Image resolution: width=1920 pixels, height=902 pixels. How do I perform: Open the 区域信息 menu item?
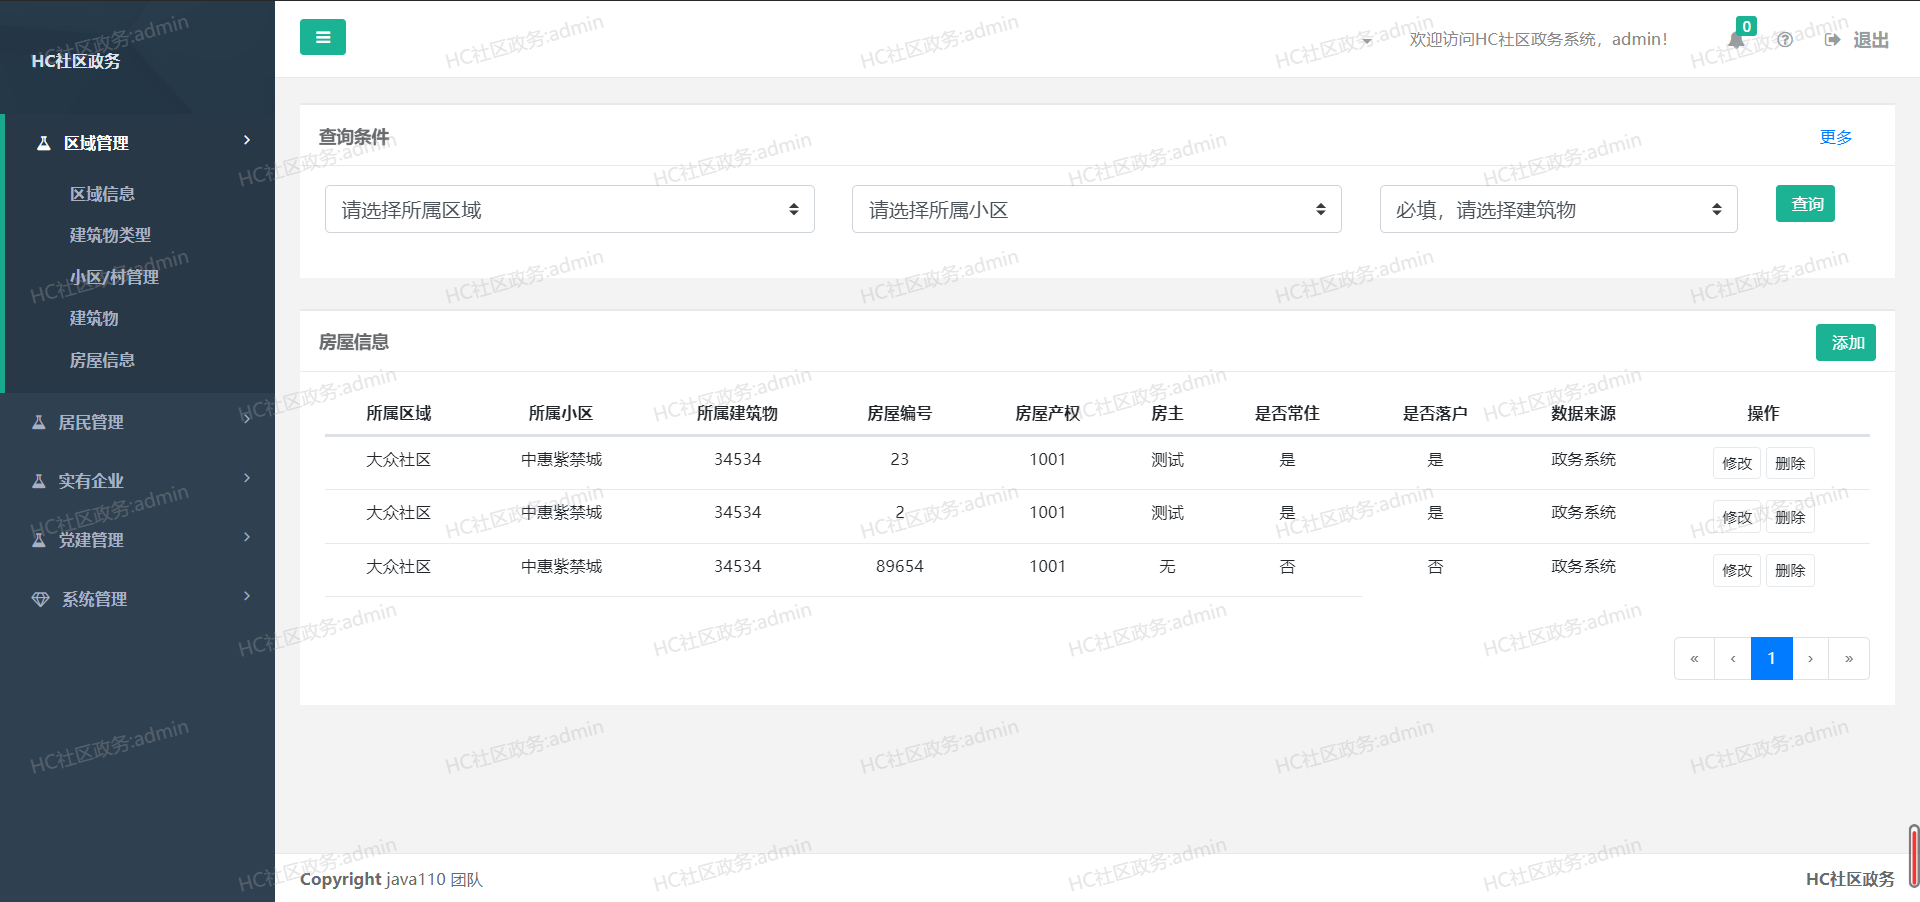point(102,194)
